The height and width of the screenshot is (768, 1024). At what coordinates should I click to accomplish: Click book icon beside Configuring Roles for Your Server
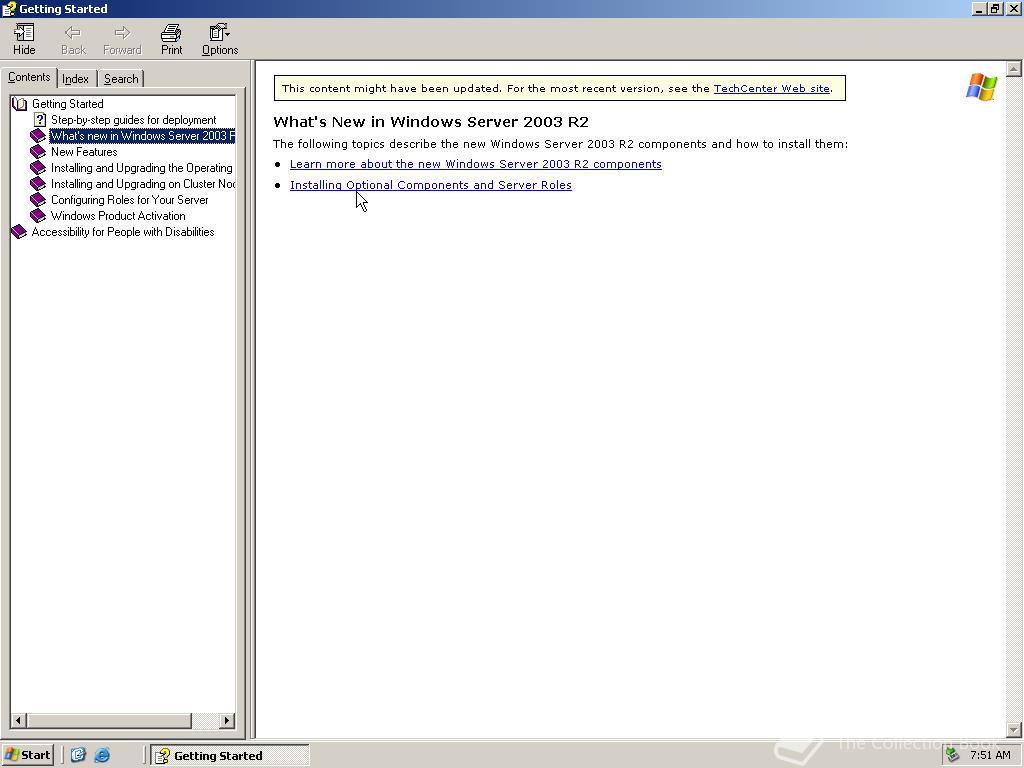[39, 200]
